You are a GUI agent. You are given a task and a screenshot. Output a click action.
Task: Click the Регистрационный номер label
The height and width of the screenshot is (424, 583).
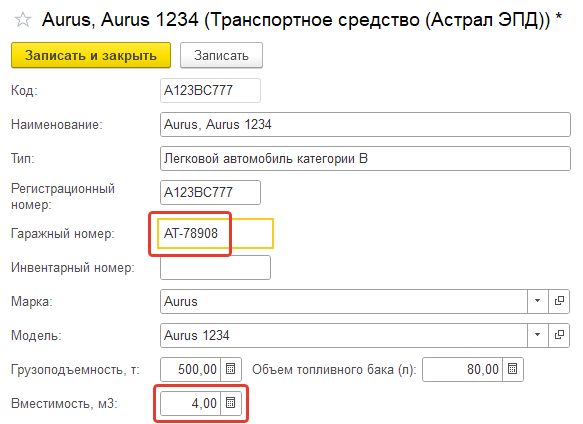tap(63, 196)
